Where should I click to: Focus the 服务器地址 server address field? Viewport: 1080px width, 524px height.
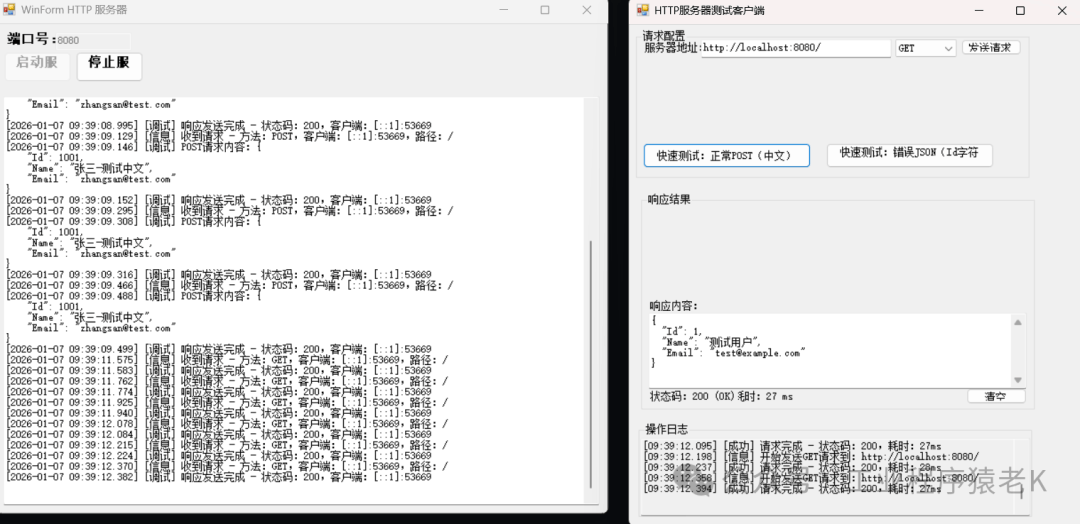click(795, 48)
